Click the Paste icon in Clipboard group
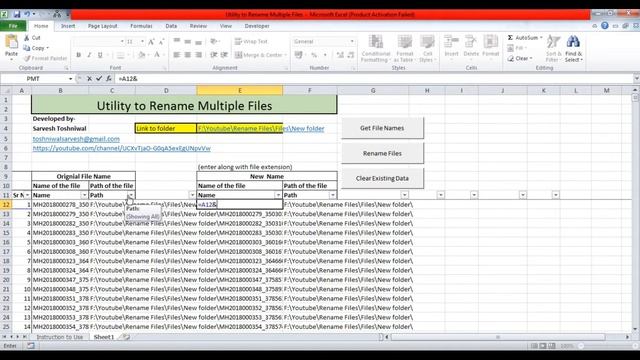The height and width of the screenshot is (360, 640). pyautogui.click(x=11, y=42)
